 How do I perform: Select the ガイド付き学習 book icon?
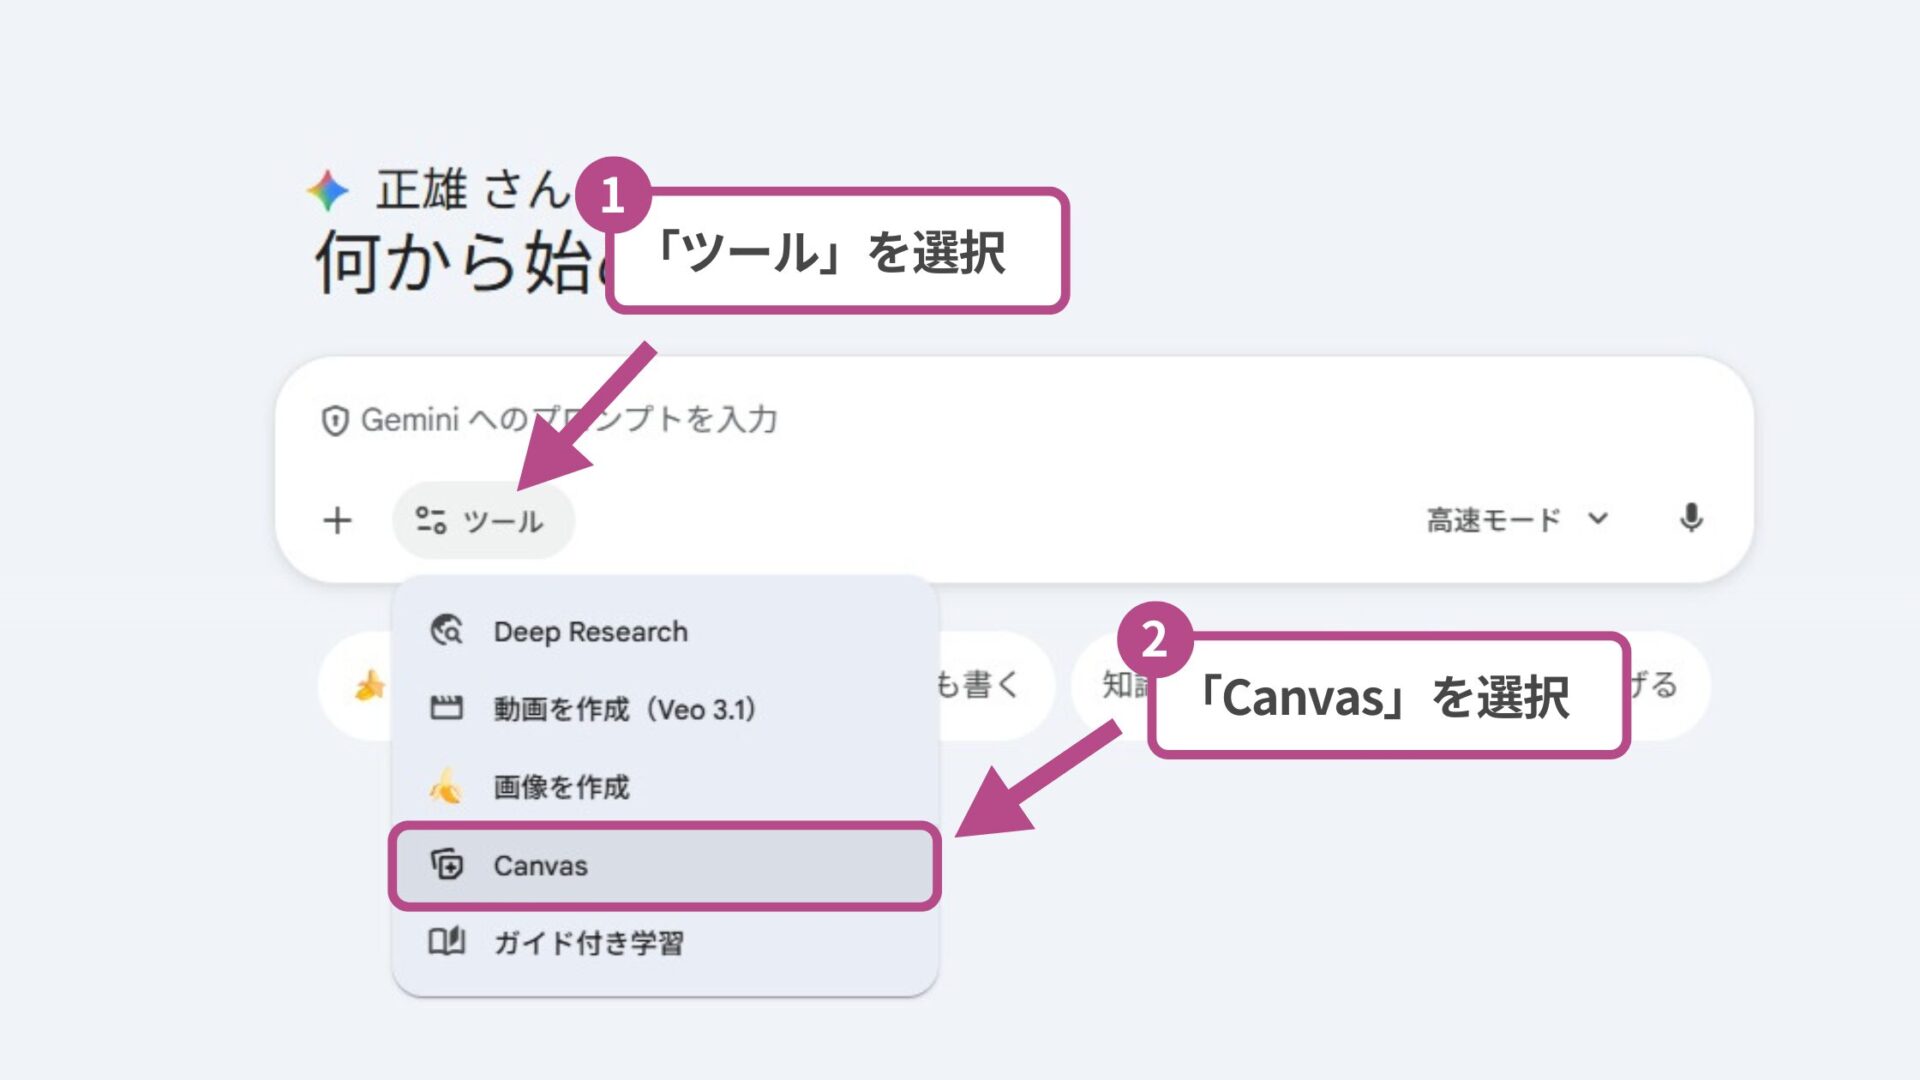pos(446,941)
